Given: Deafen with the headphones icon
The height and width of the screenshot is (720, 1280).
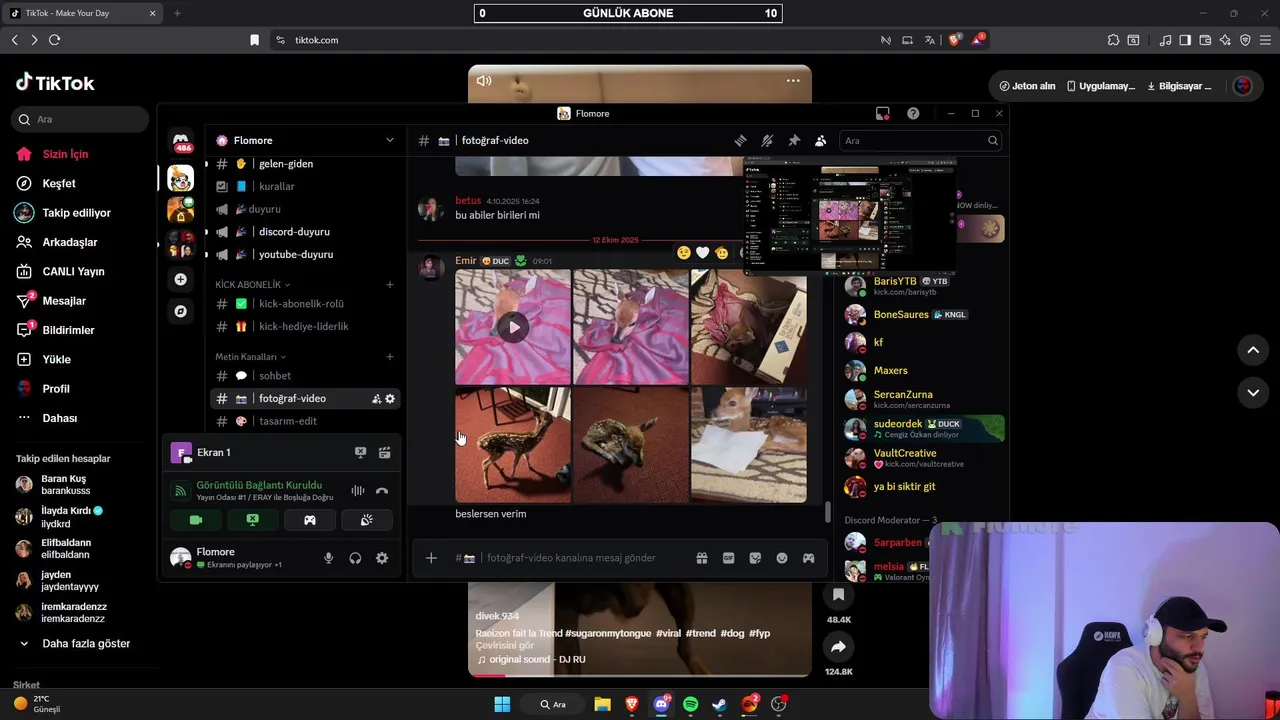Looking at the screenshot, I should coord(355,558).
